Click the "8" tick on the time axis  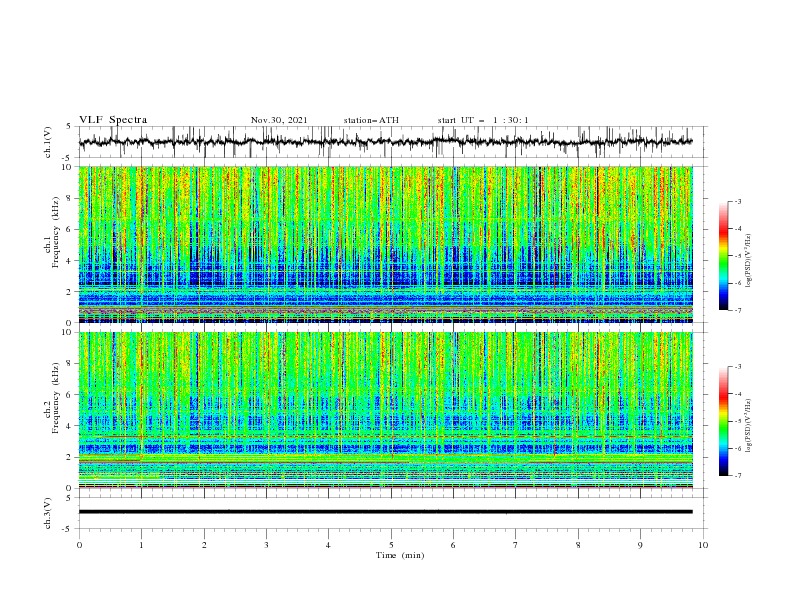[x=578, y=545]
